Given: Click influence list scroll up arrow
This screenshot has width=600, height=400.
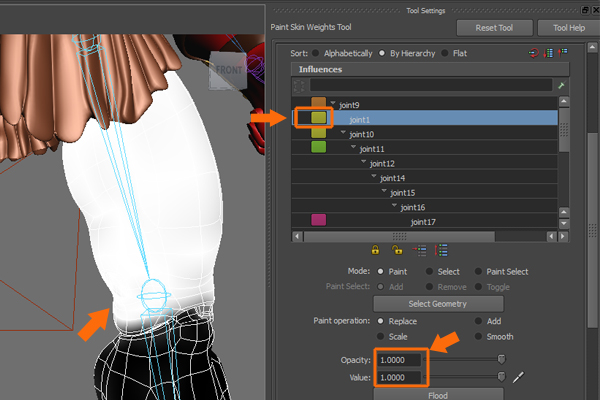Looking at the screenshot, I should (x=564, y=102).
